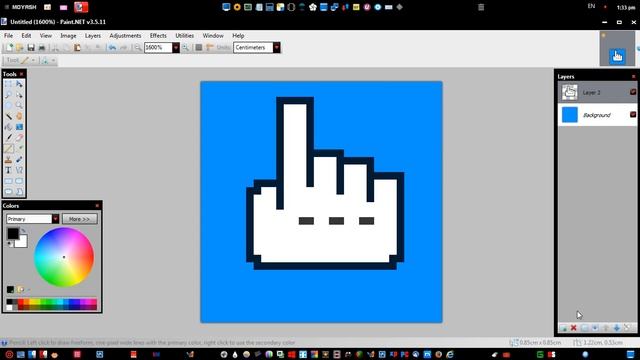Image resolution: width=640 pixels, height=360 pixels.
Task: Select the Gradient tool
Action: (x=19, y=127)
